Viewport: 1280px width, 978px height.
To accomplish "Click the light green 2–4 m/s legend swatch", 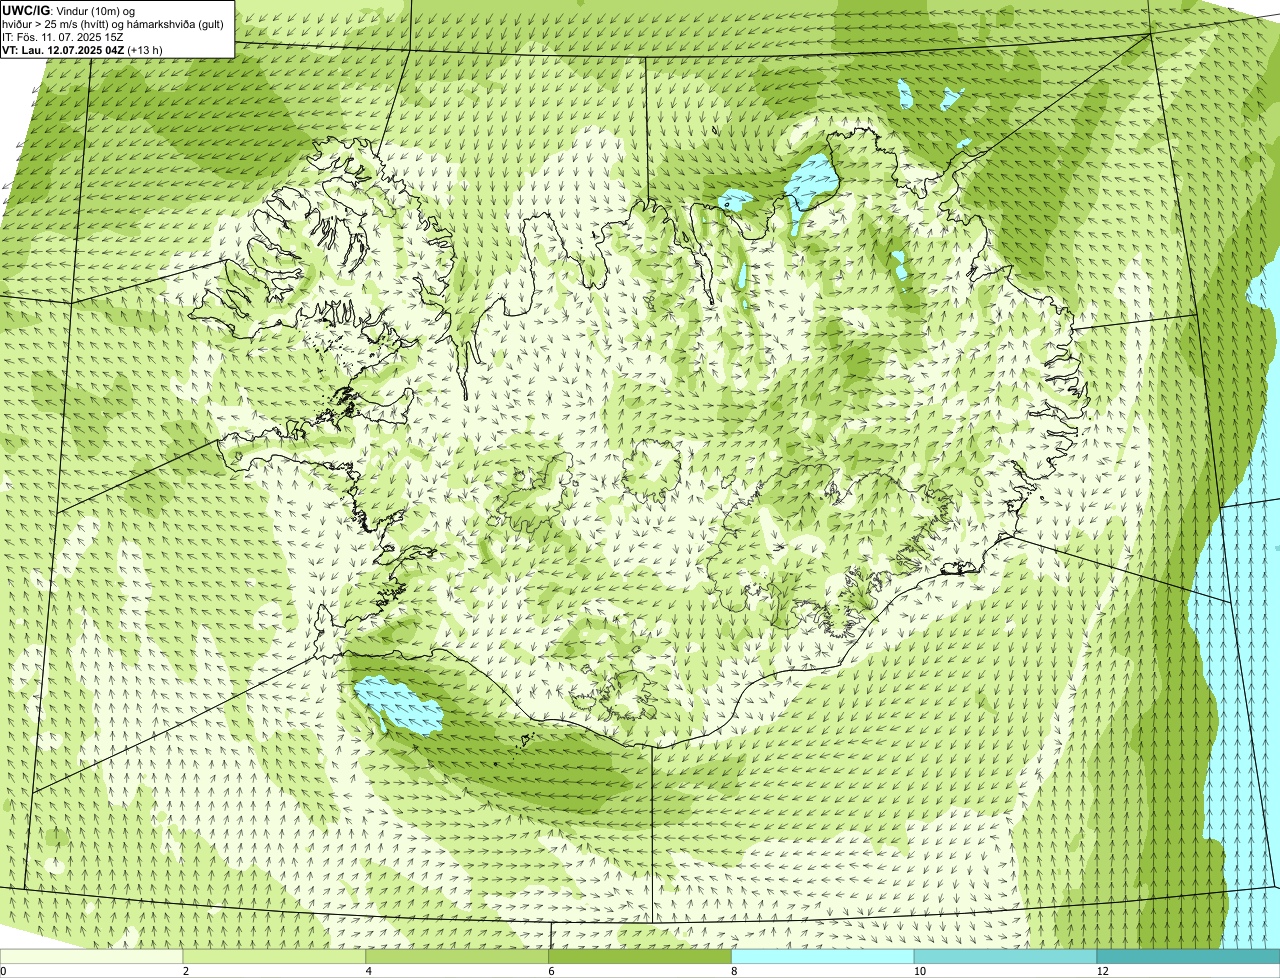I will pos(275,956).
